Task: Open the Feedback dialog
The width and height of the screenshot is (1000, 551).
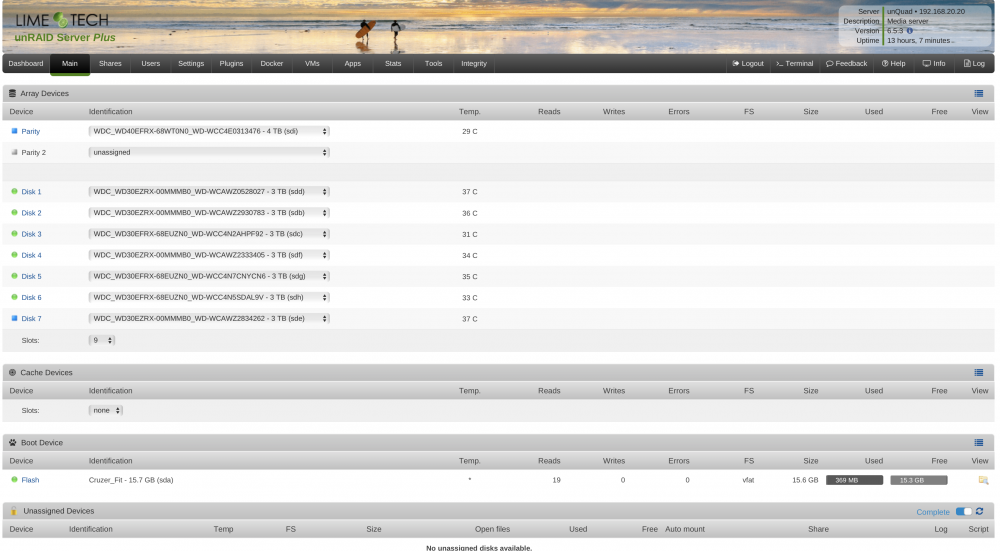Action: tap(846, 64)
